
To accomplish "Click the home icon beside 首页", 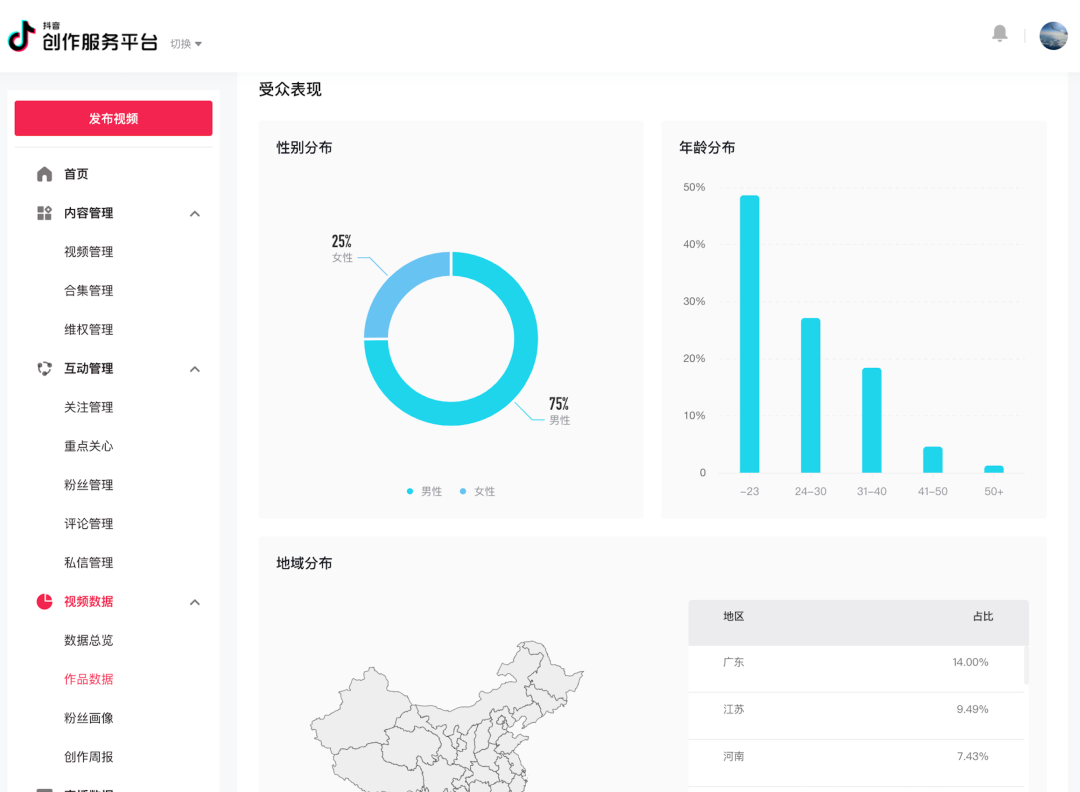I will click(44, 174).
